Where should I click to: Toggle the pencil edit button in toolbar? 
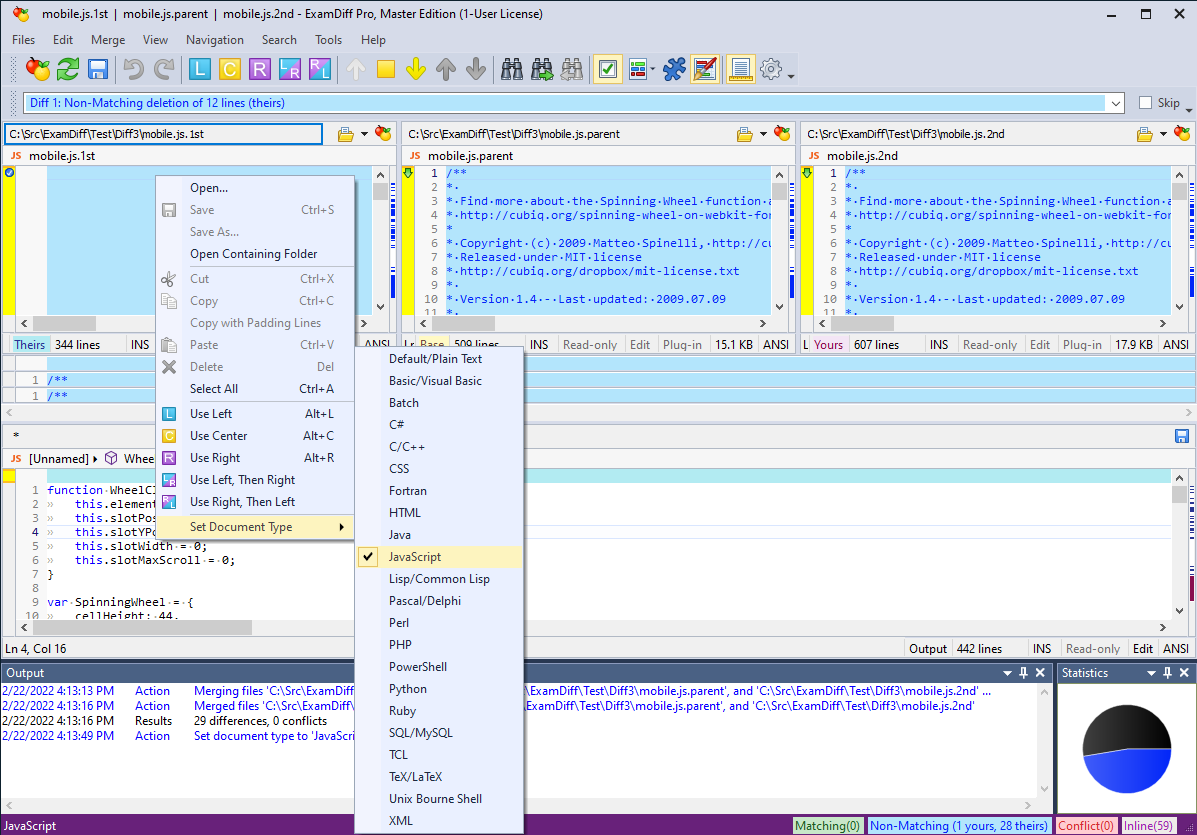(x=705, y=69)
